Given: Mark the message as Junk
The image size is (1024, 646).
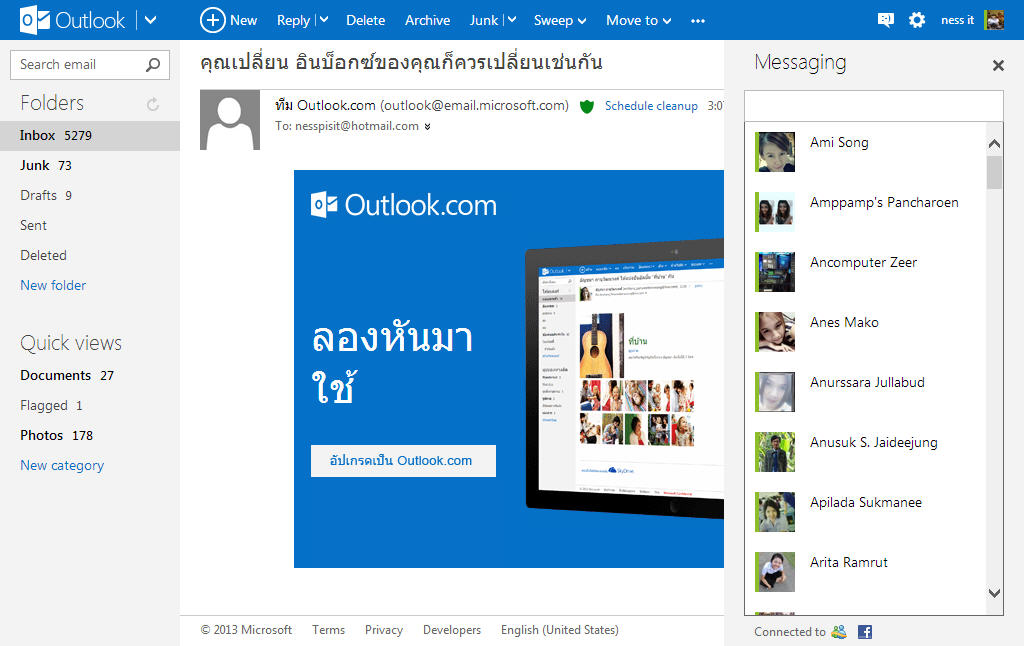Looking at the screenshot, I should pyautogui.click(x=484, y=20).
